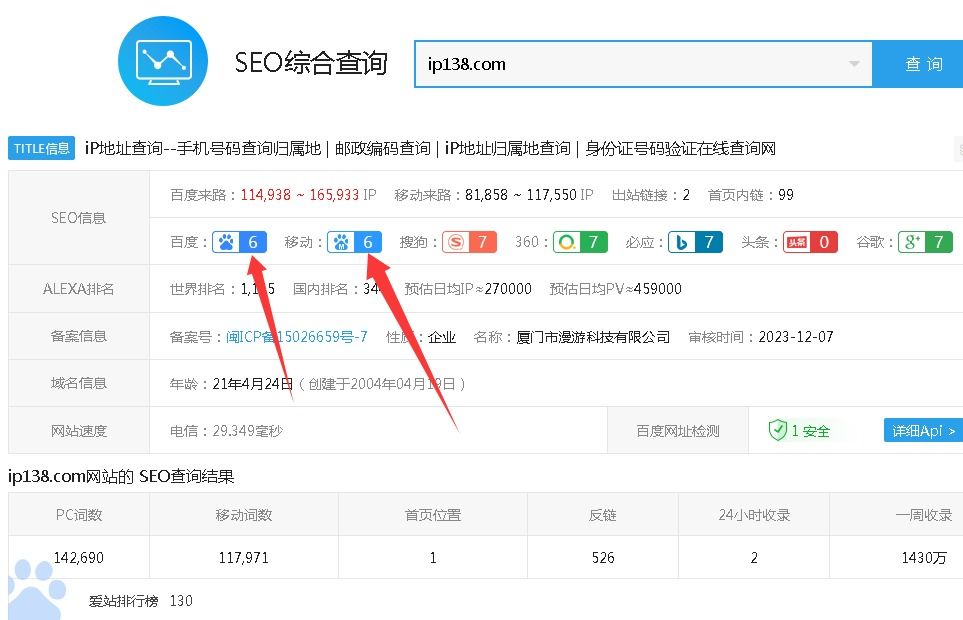Click the Baidu weight 6 badge

point(240,242)
